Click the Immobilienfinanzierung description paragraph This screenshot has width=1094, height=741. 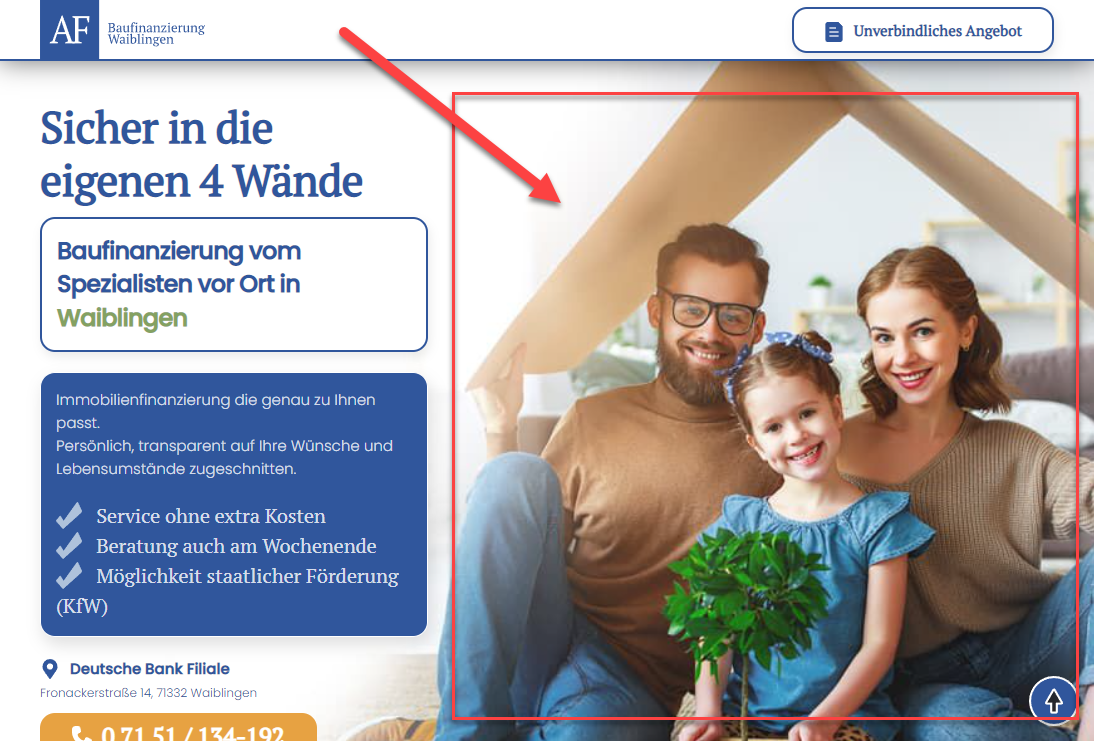pyautogui.click(x=225, y=434)
